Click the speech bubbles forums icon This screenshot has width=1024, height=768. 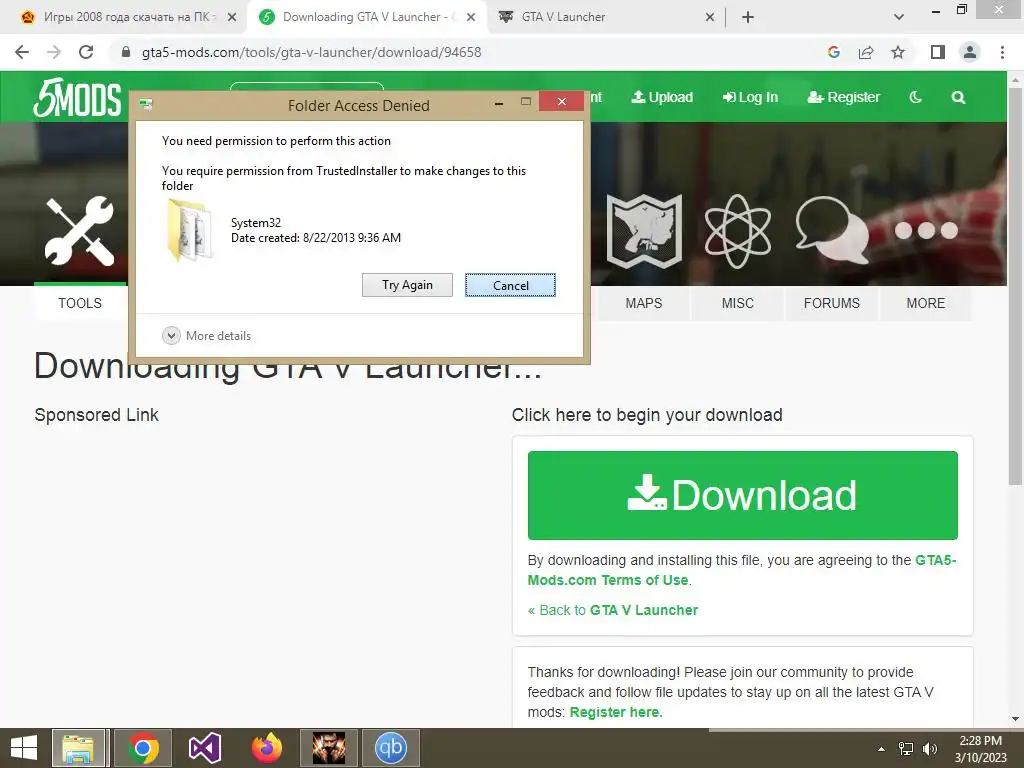pyautogui.click(x=832, y=230)
